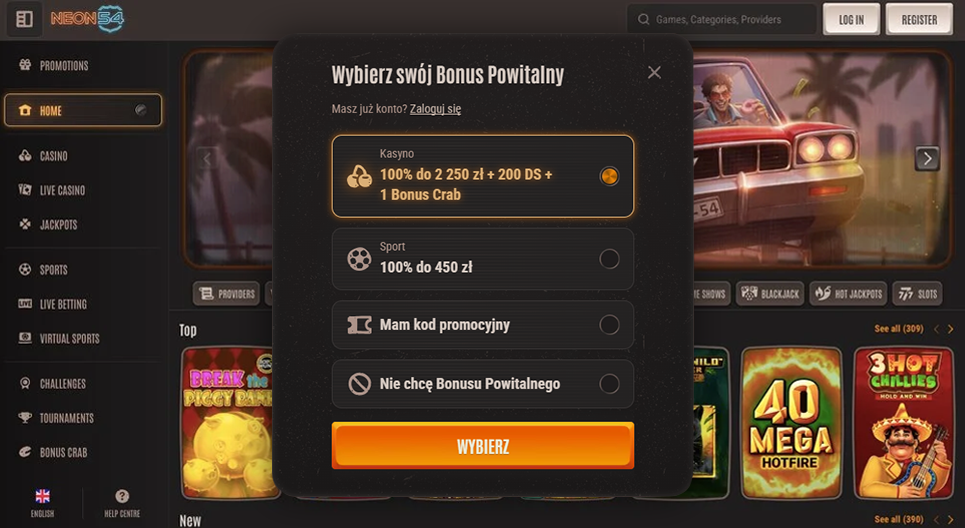The height and width of the screenshot is (528, 965).
Task: Click the Neon54 logo
Action: coord(87,19)
